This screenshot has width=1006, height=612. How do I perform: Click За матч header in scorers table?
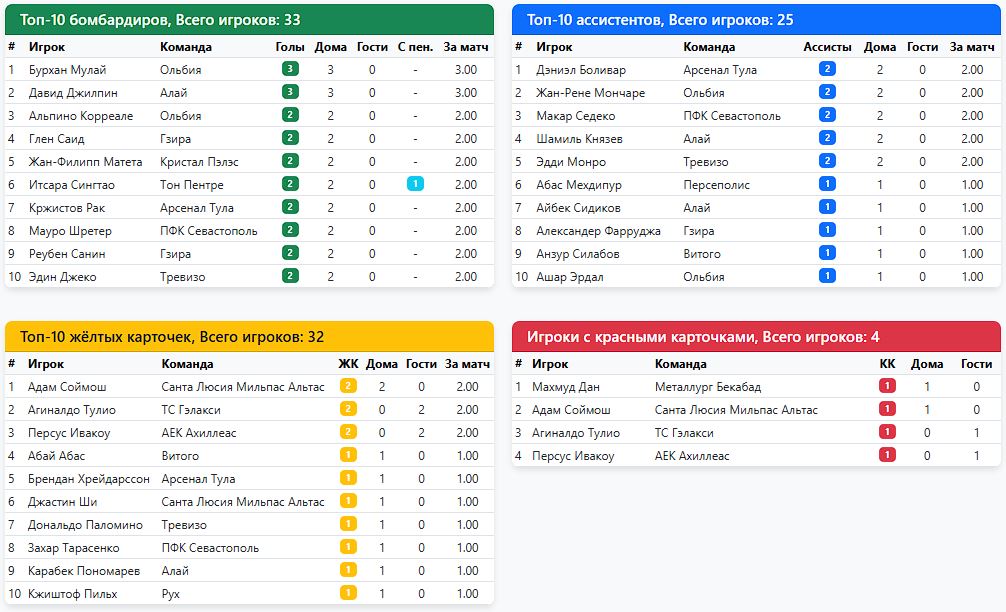pyautogui.click(x=466, y=47)
